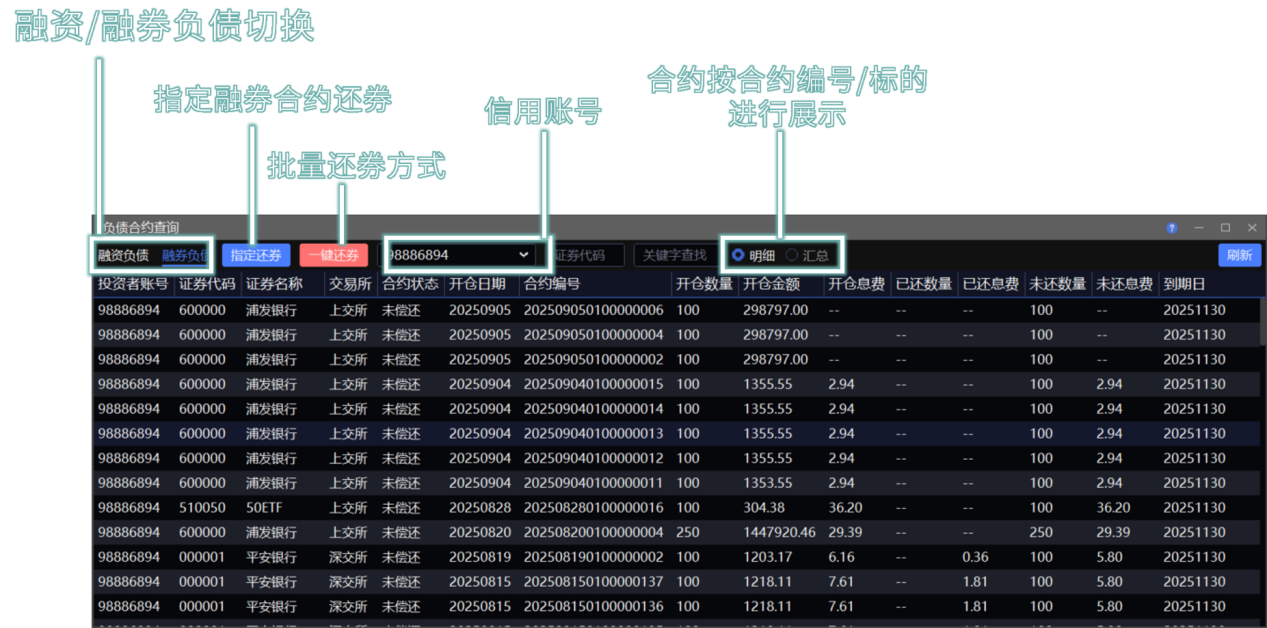Switch to the 融资负债 tab
1267x628 pixels.
(123, 255)
